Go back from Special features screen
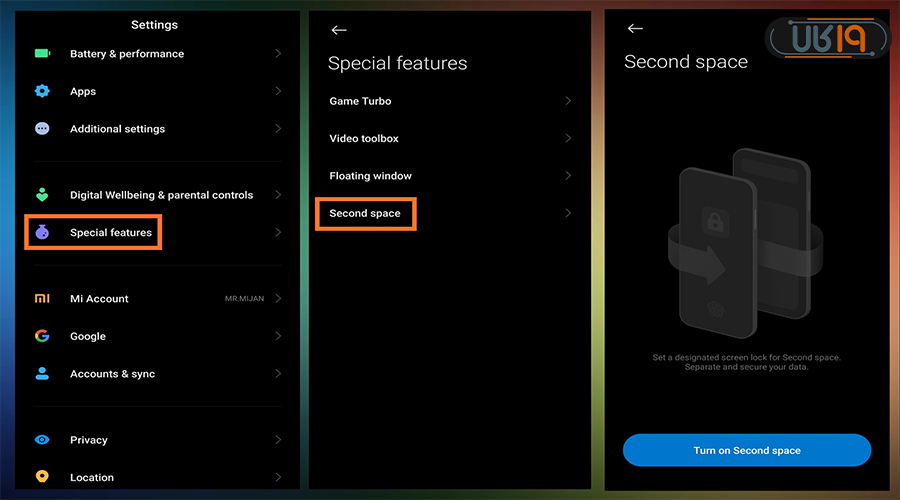The image size is (900, 500). (x=339, y=30)
